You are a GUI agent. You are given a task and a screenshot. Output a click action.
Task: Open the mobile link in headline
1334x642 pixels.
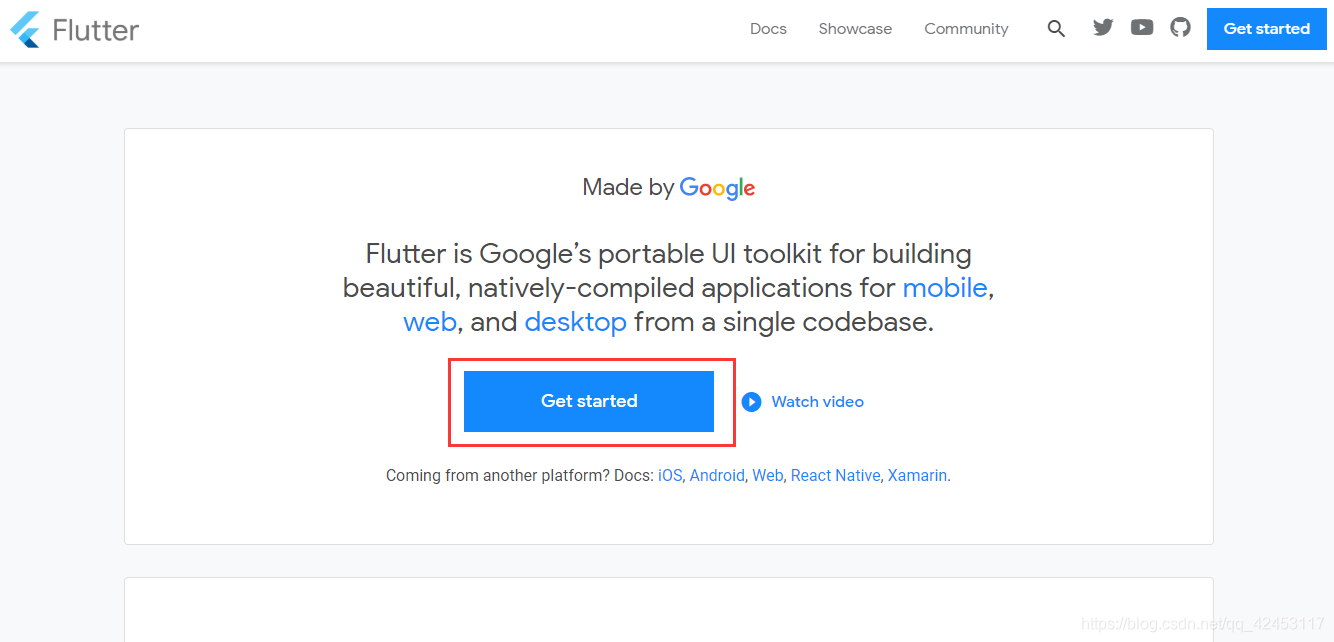point(945,288)
